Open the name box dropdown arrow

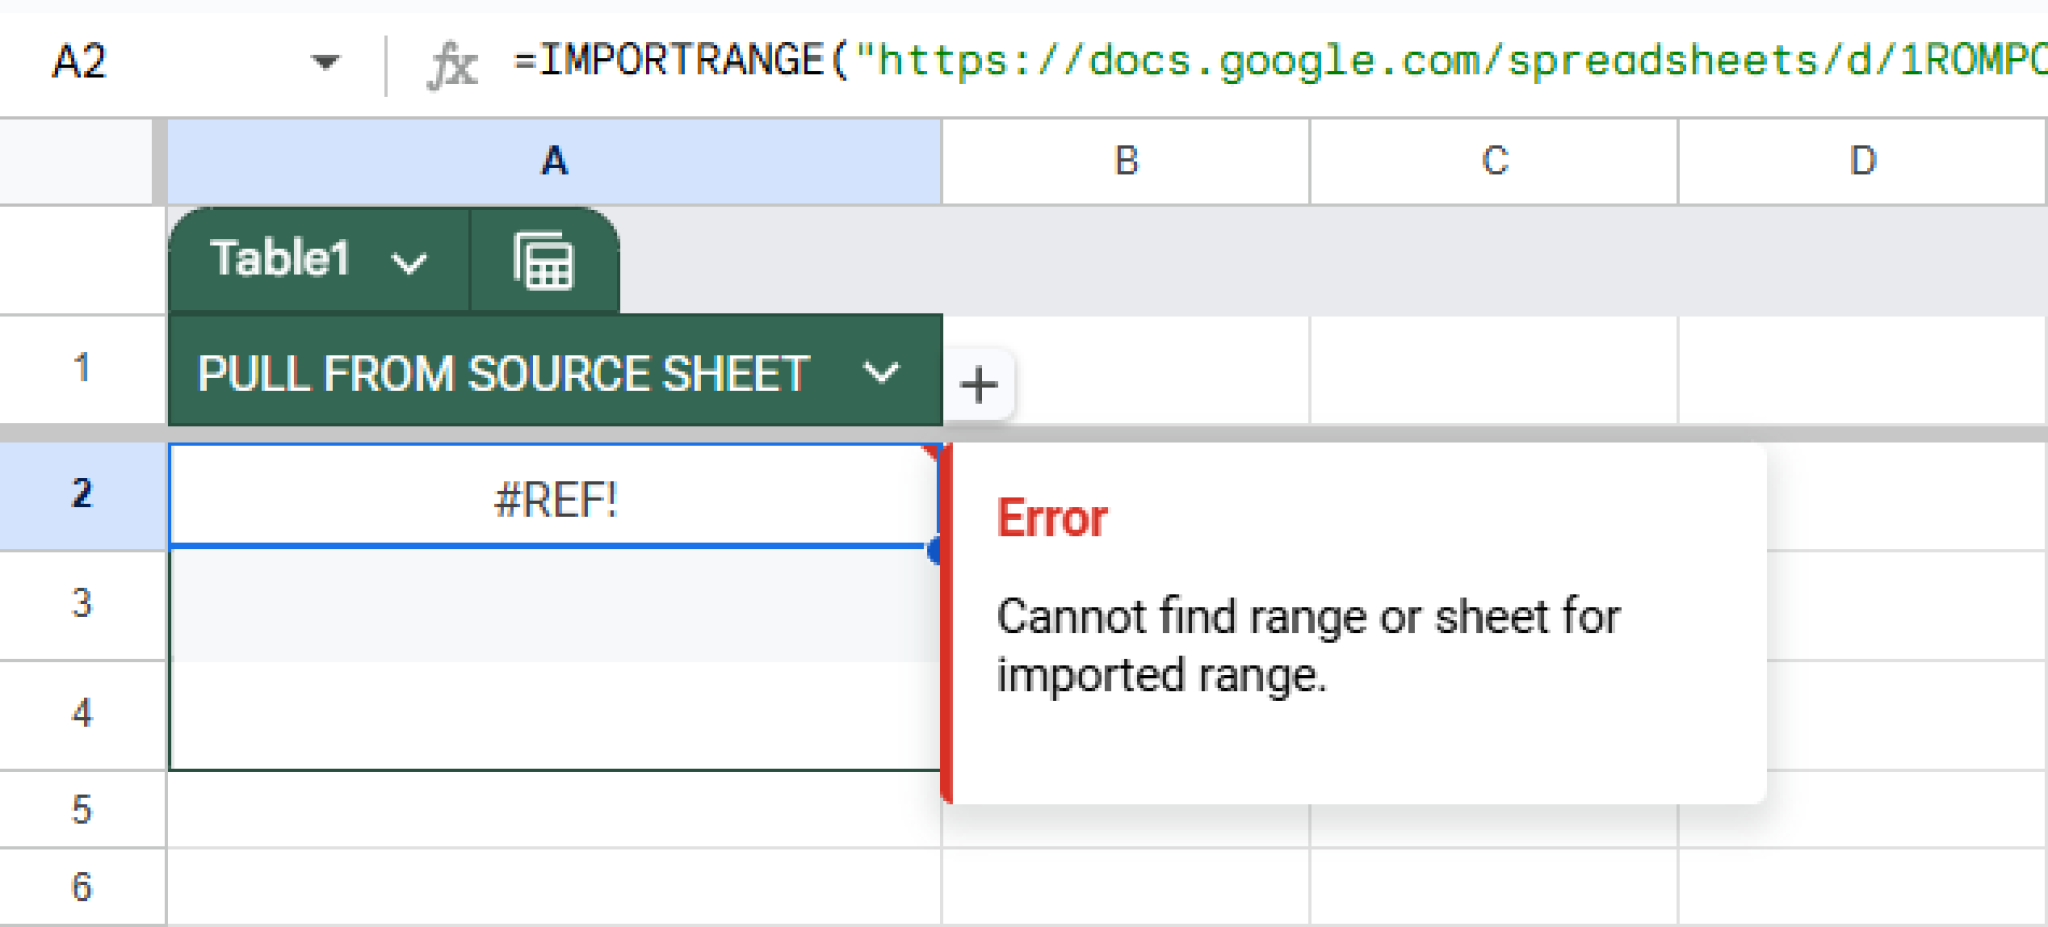[324, 63]
